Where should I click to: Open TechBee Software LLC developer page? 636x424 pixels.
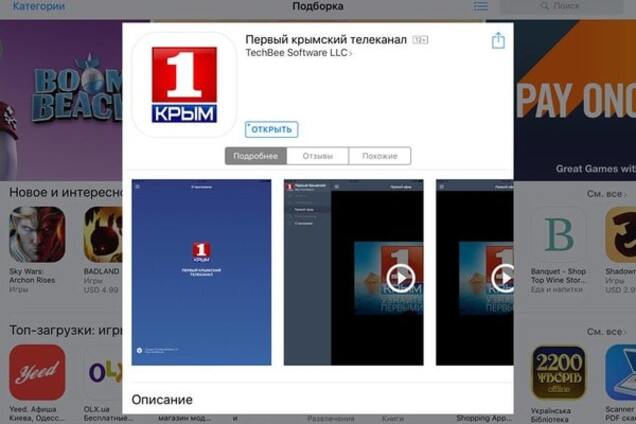click(x=298, y=53)
